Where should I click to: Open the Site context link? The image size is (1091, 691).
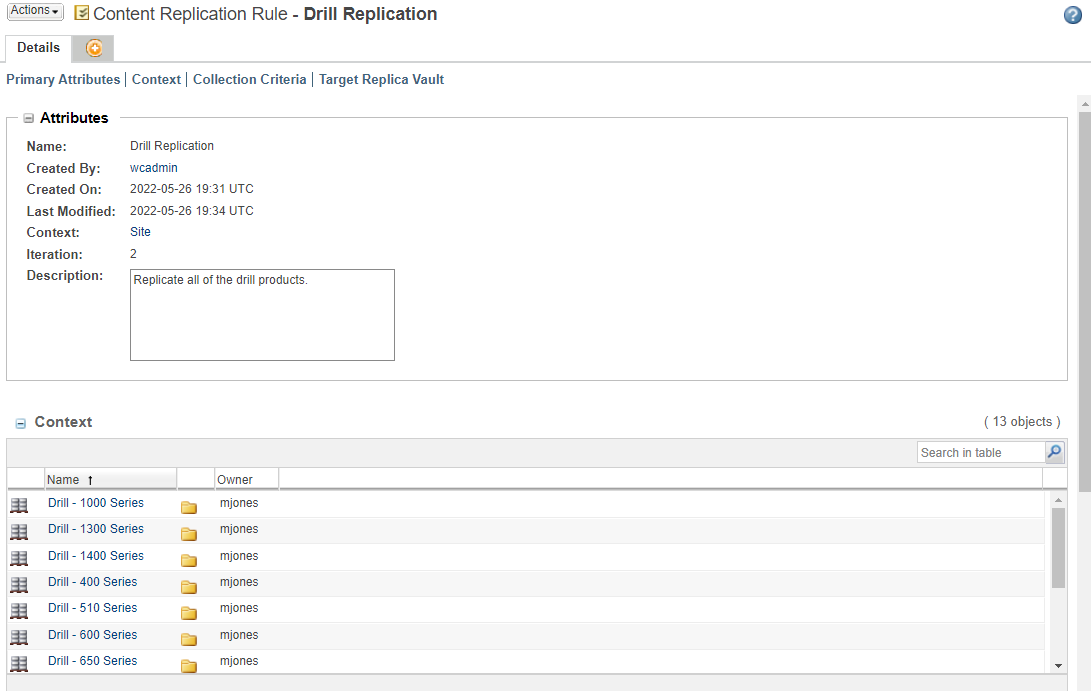click(140, 232)
